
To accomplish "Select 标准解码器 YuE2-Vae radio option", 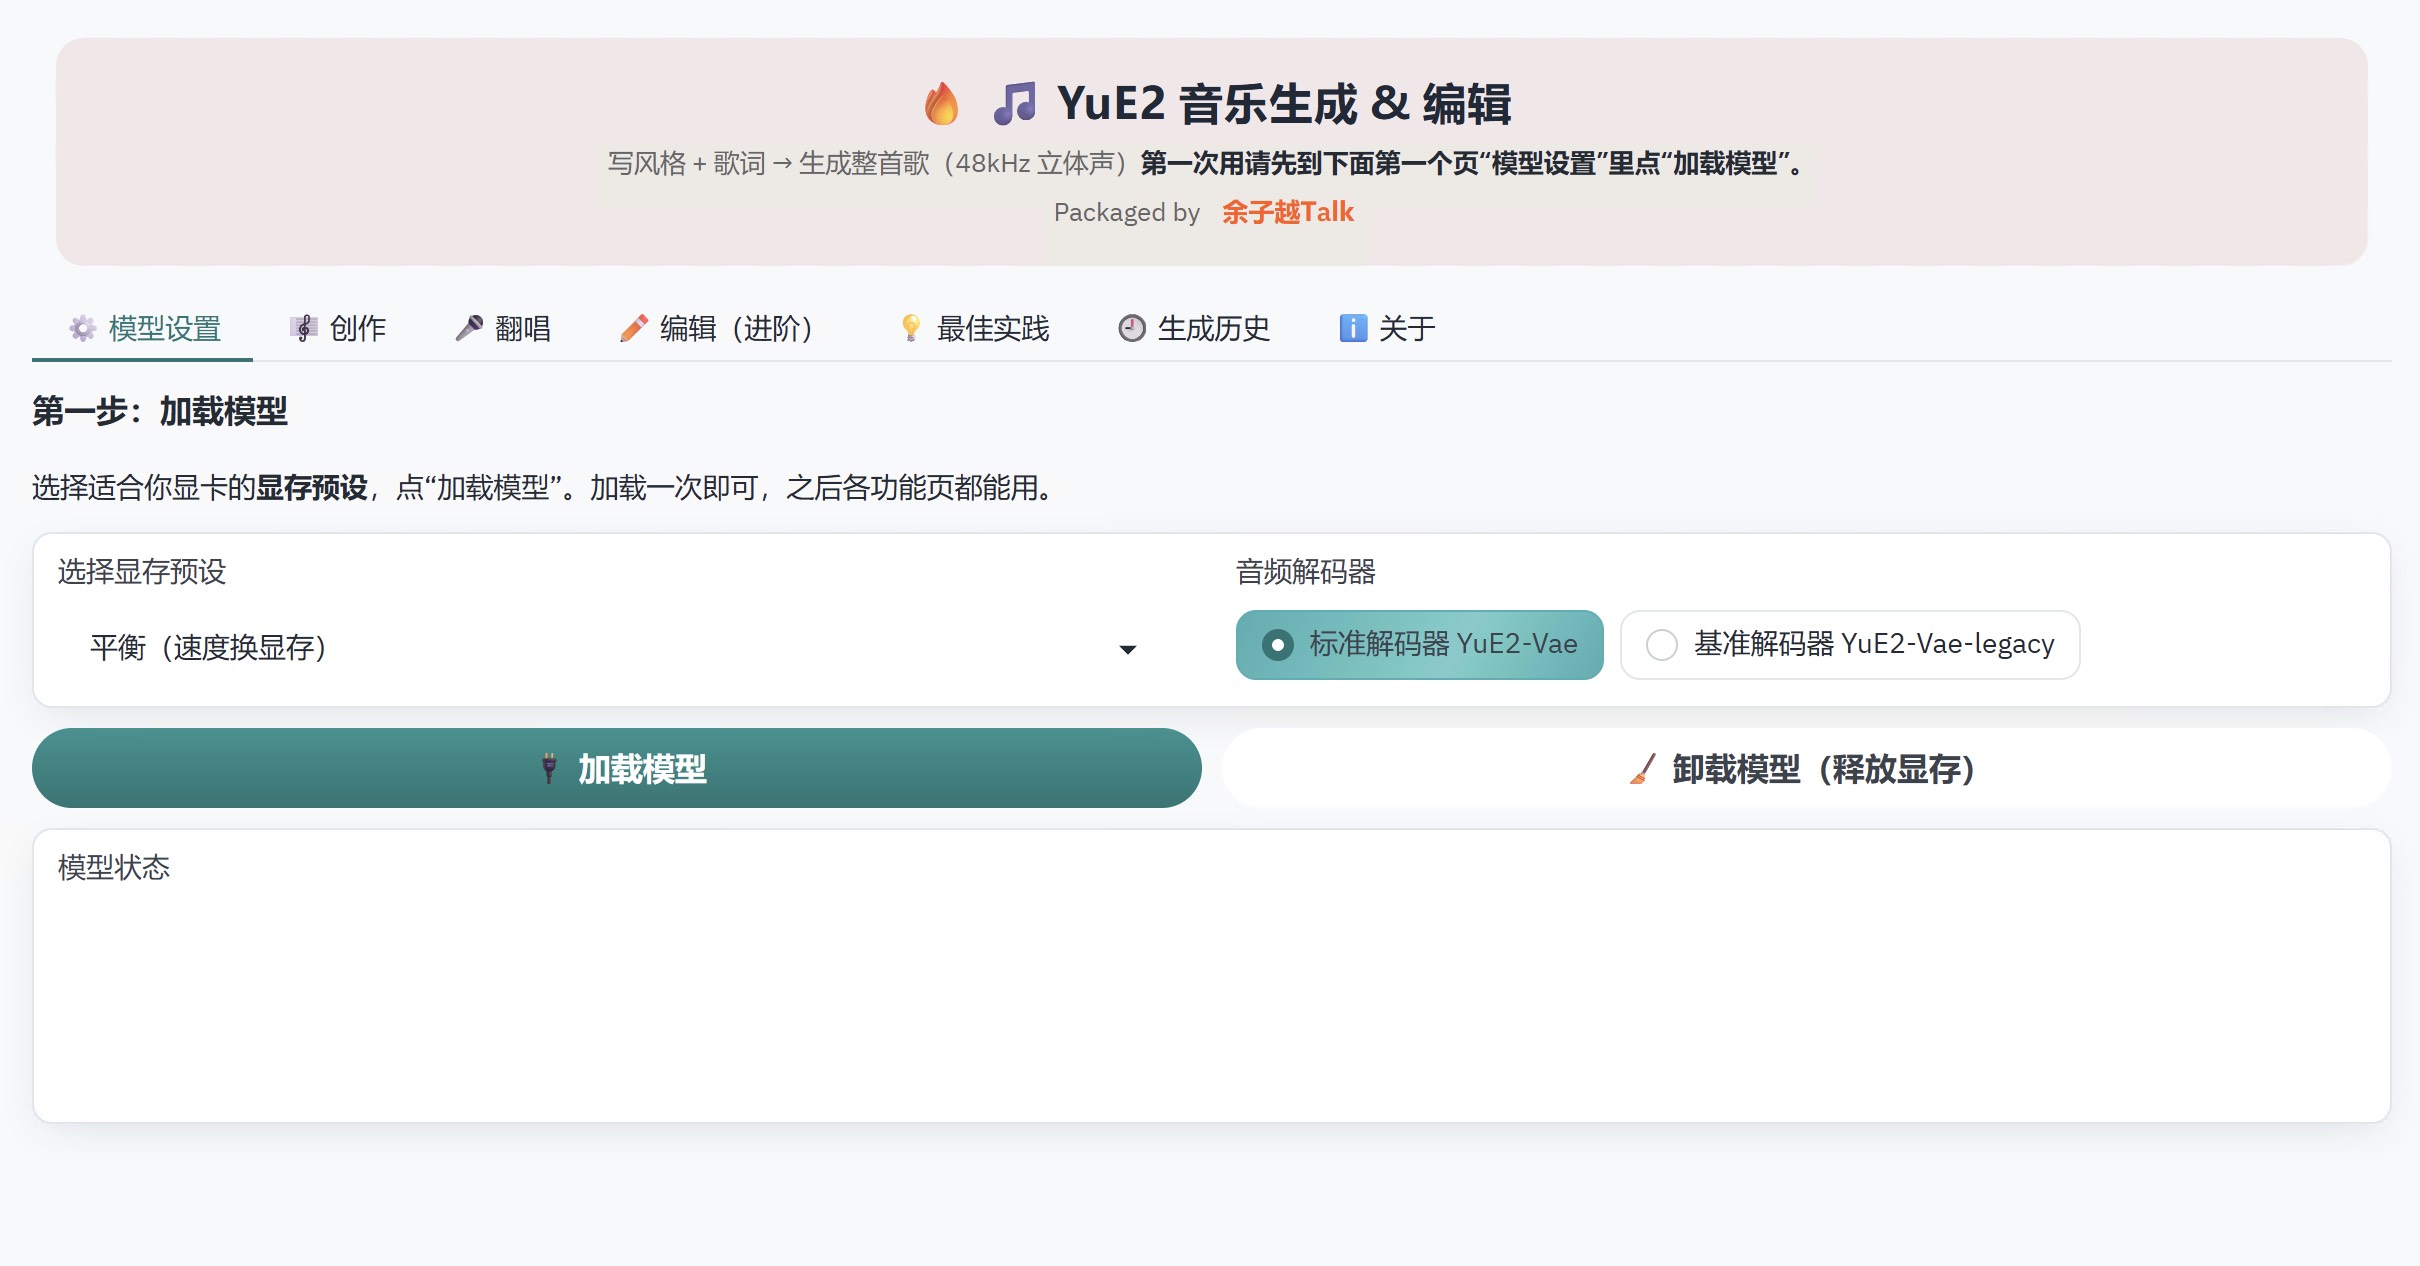I will pyautogui.click(x=1420, y=645).
